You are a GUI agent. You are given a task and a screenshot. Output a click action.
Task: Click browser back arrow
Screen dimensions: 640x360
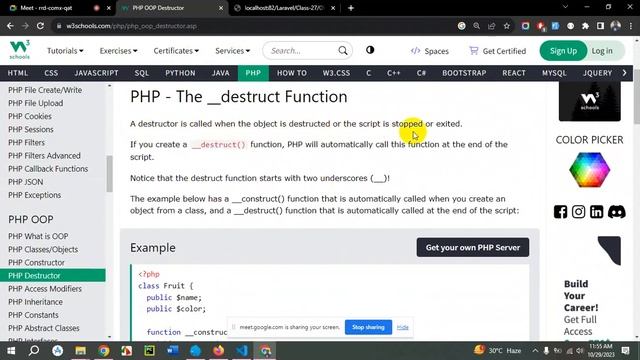pos(10,26)
